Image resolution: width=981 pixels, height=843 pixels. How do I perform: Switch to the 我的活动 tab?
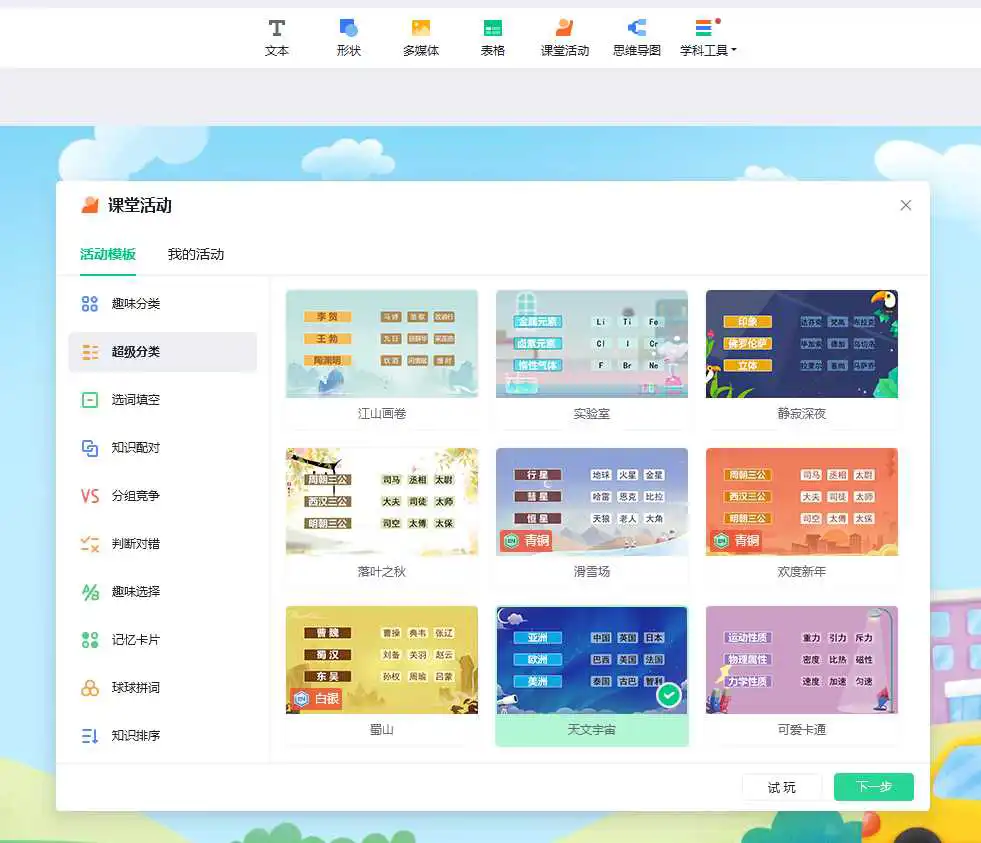196,254
